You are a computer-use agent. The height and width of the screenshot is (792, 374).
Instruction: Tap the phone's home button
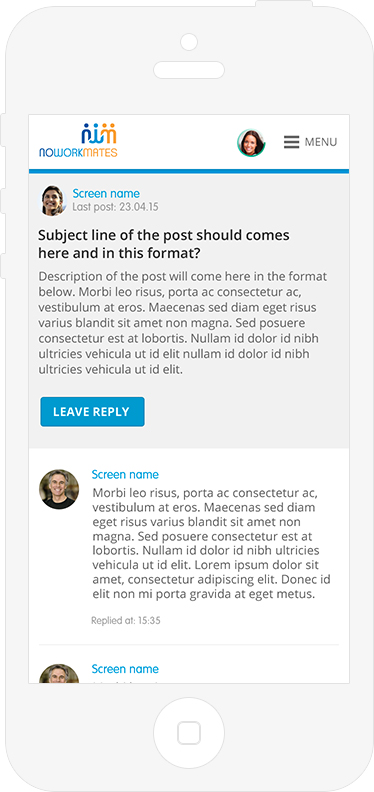[189, 733]
